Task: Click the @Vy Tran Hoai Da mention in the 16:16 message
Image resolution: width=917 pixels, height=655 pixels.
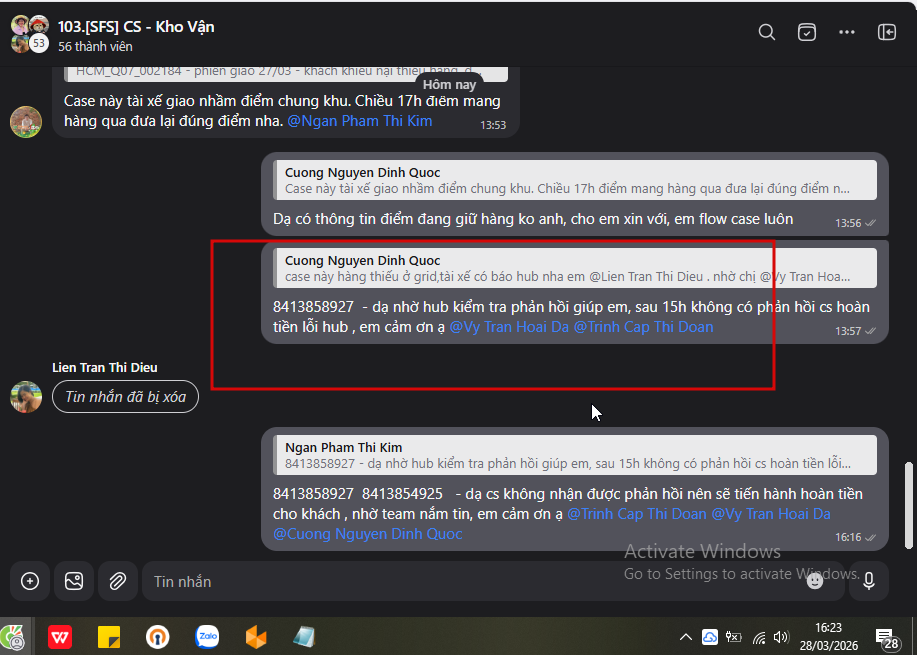Action: click(771, 514)
